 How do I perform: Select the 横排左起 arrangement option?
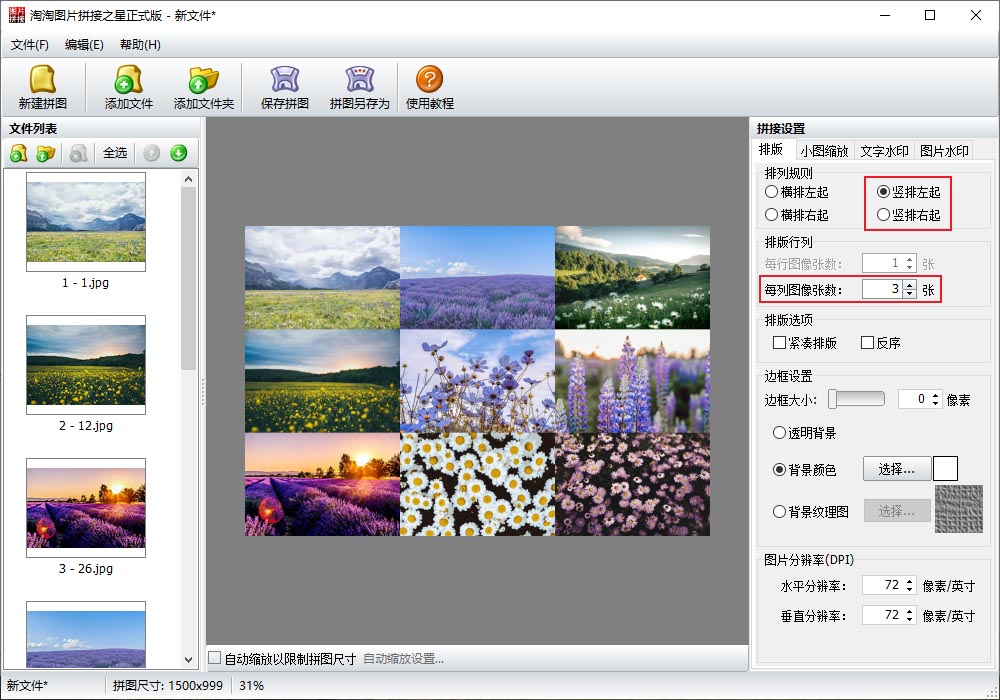797,192
